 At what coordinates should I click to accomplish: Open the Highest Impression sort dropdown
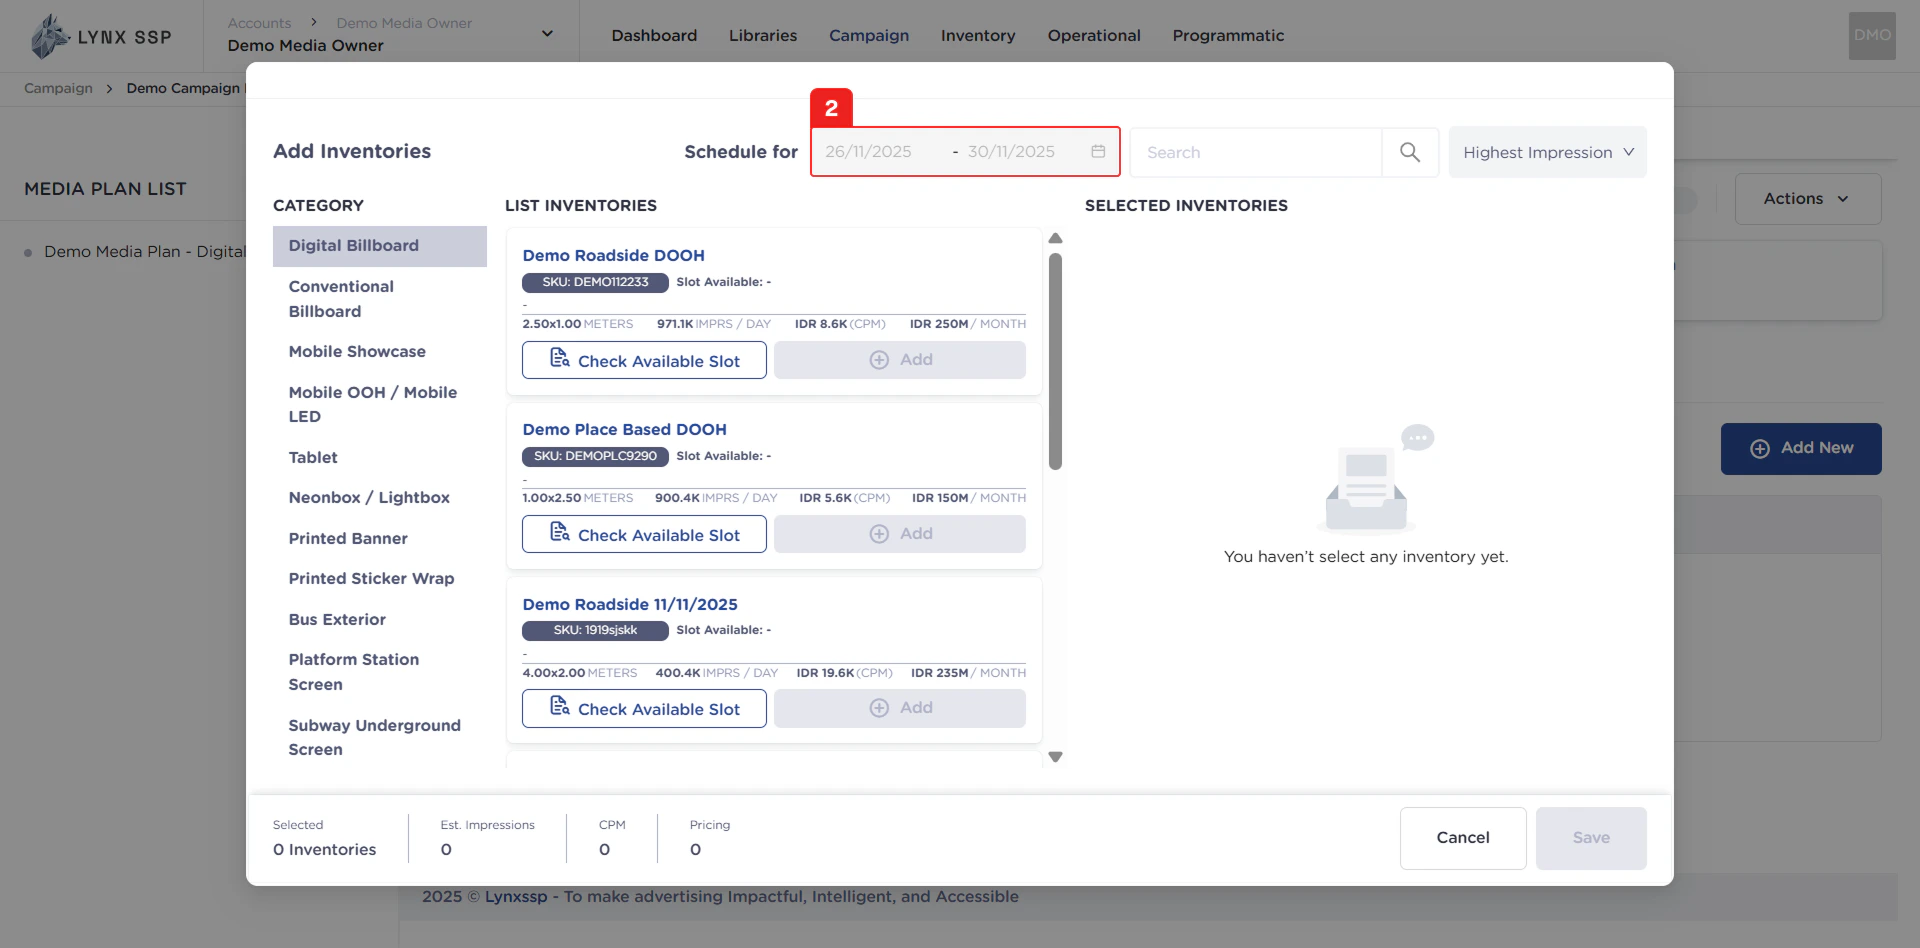1547,152
